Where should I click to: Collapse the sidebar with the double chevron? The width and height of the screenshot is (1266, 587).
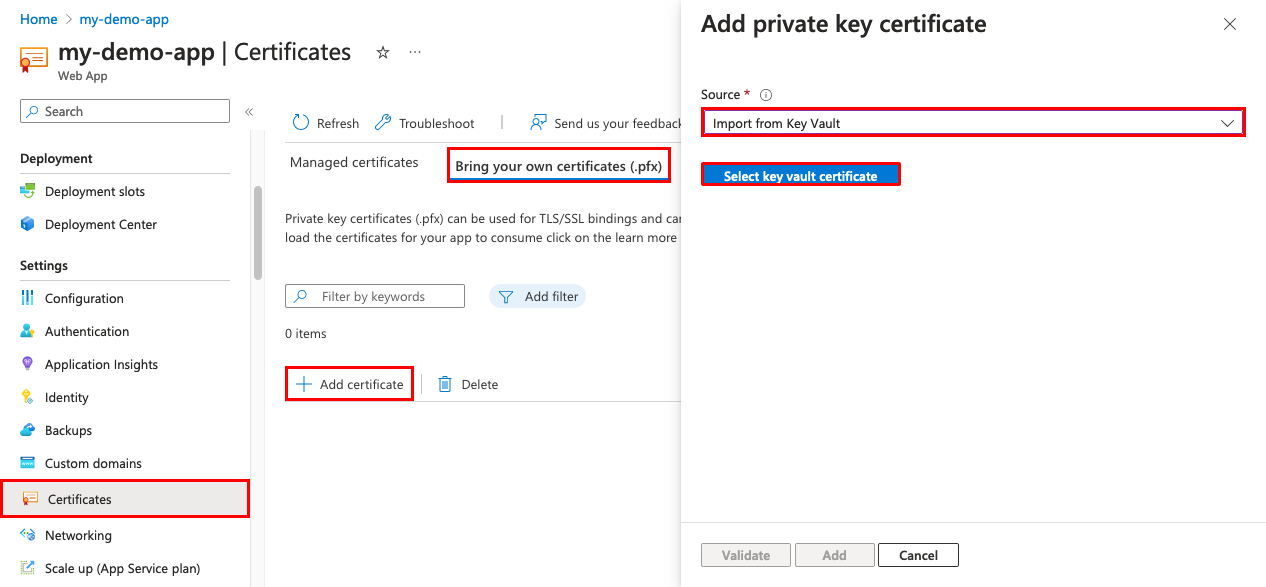coord(249,112)
